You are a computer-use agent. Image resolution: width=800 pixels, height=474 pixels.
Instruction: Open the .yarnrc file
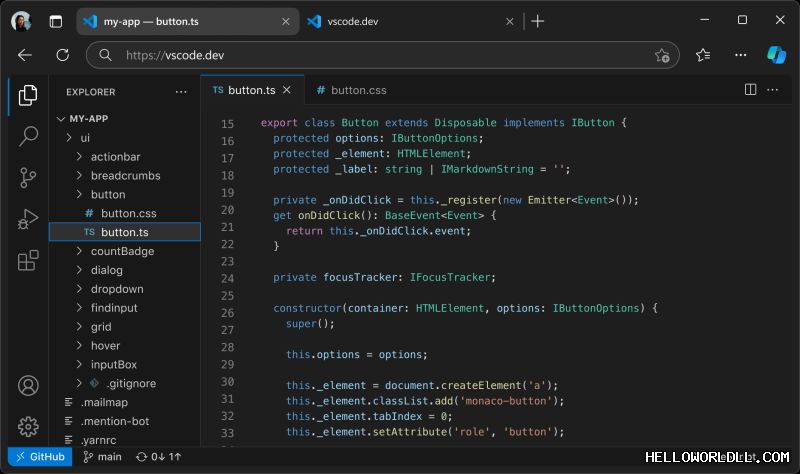pos(125,440)
